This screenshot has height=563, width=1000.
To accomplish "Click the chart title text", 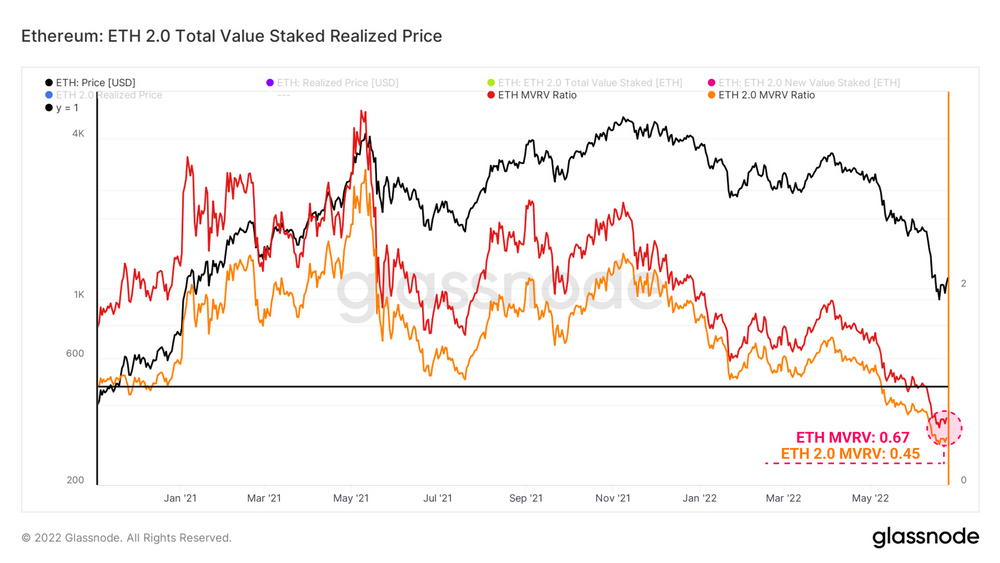I will point(232,36).
